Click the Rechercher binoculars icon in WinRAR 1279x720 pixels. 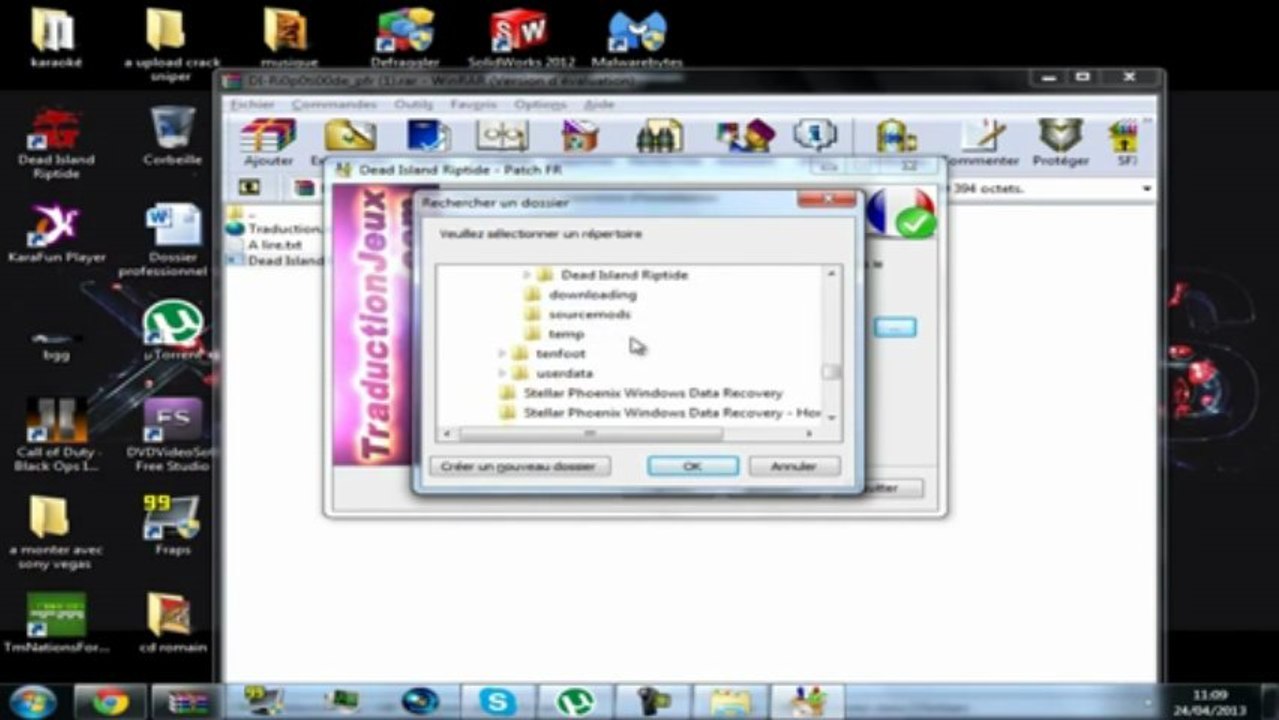[660, 136]
